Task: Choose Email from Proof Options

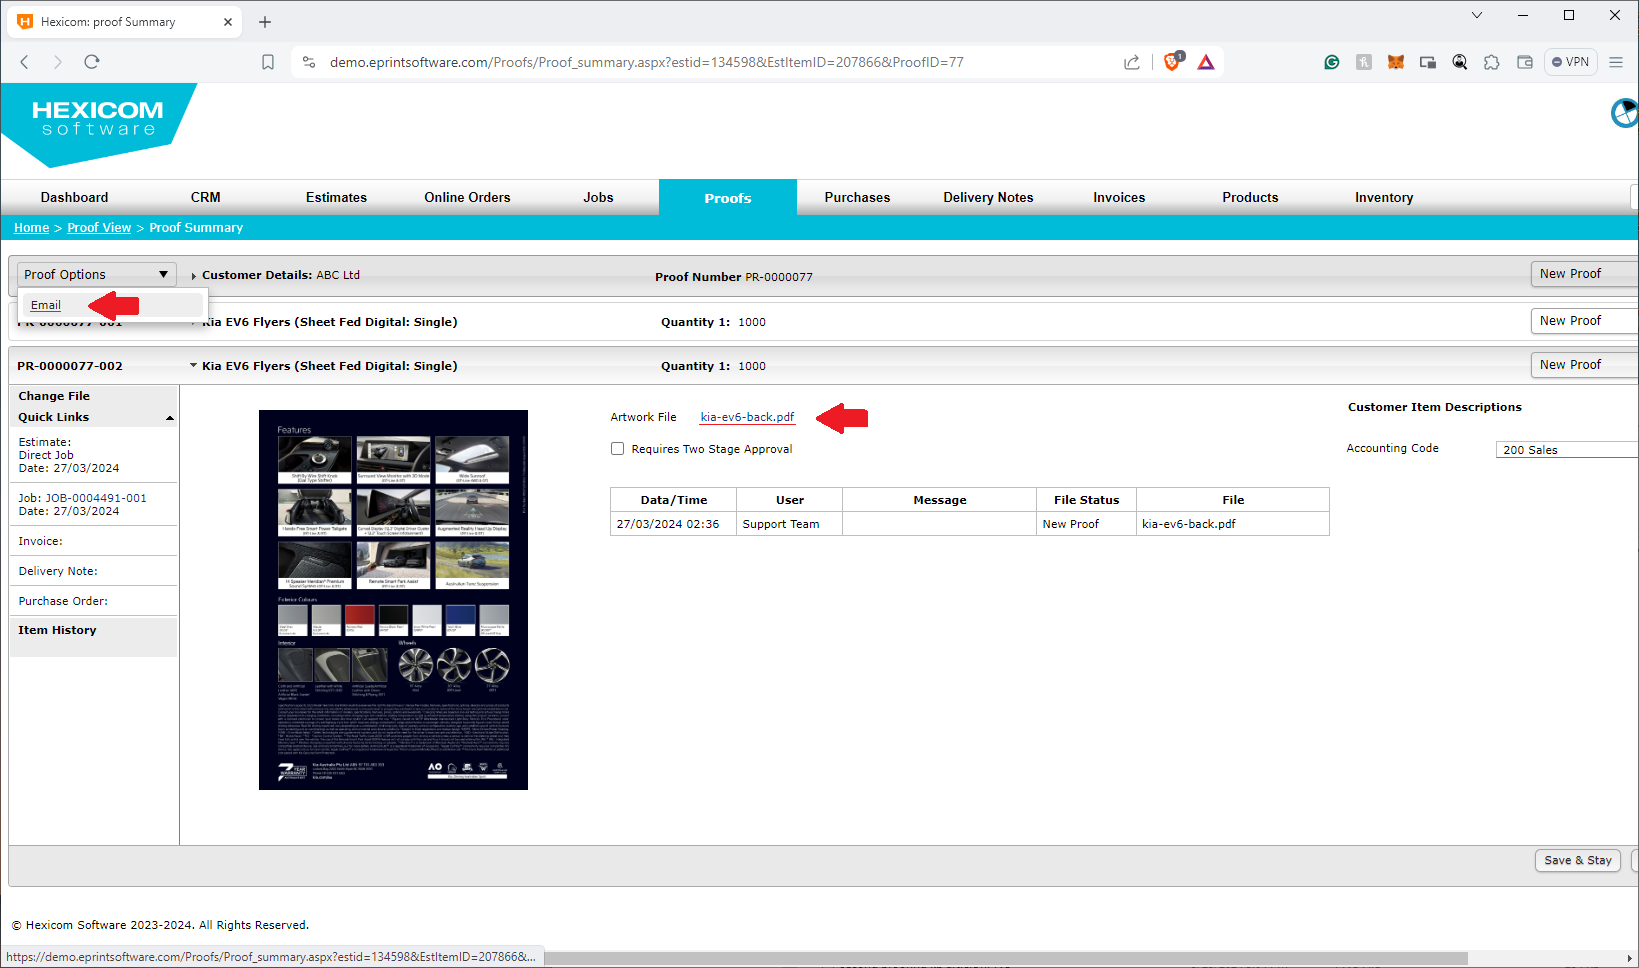Action: 46,305
